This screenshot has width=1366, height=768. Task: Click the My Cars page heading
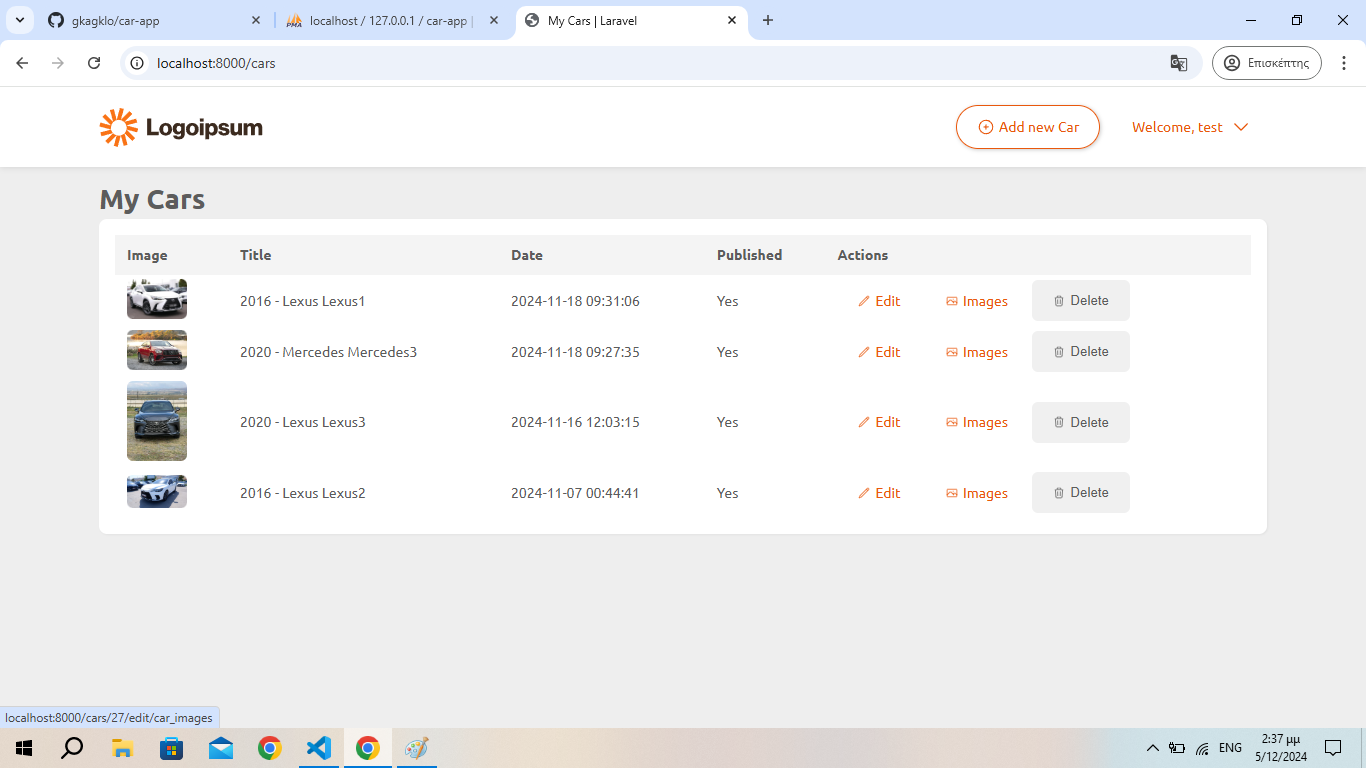point(152,199)
